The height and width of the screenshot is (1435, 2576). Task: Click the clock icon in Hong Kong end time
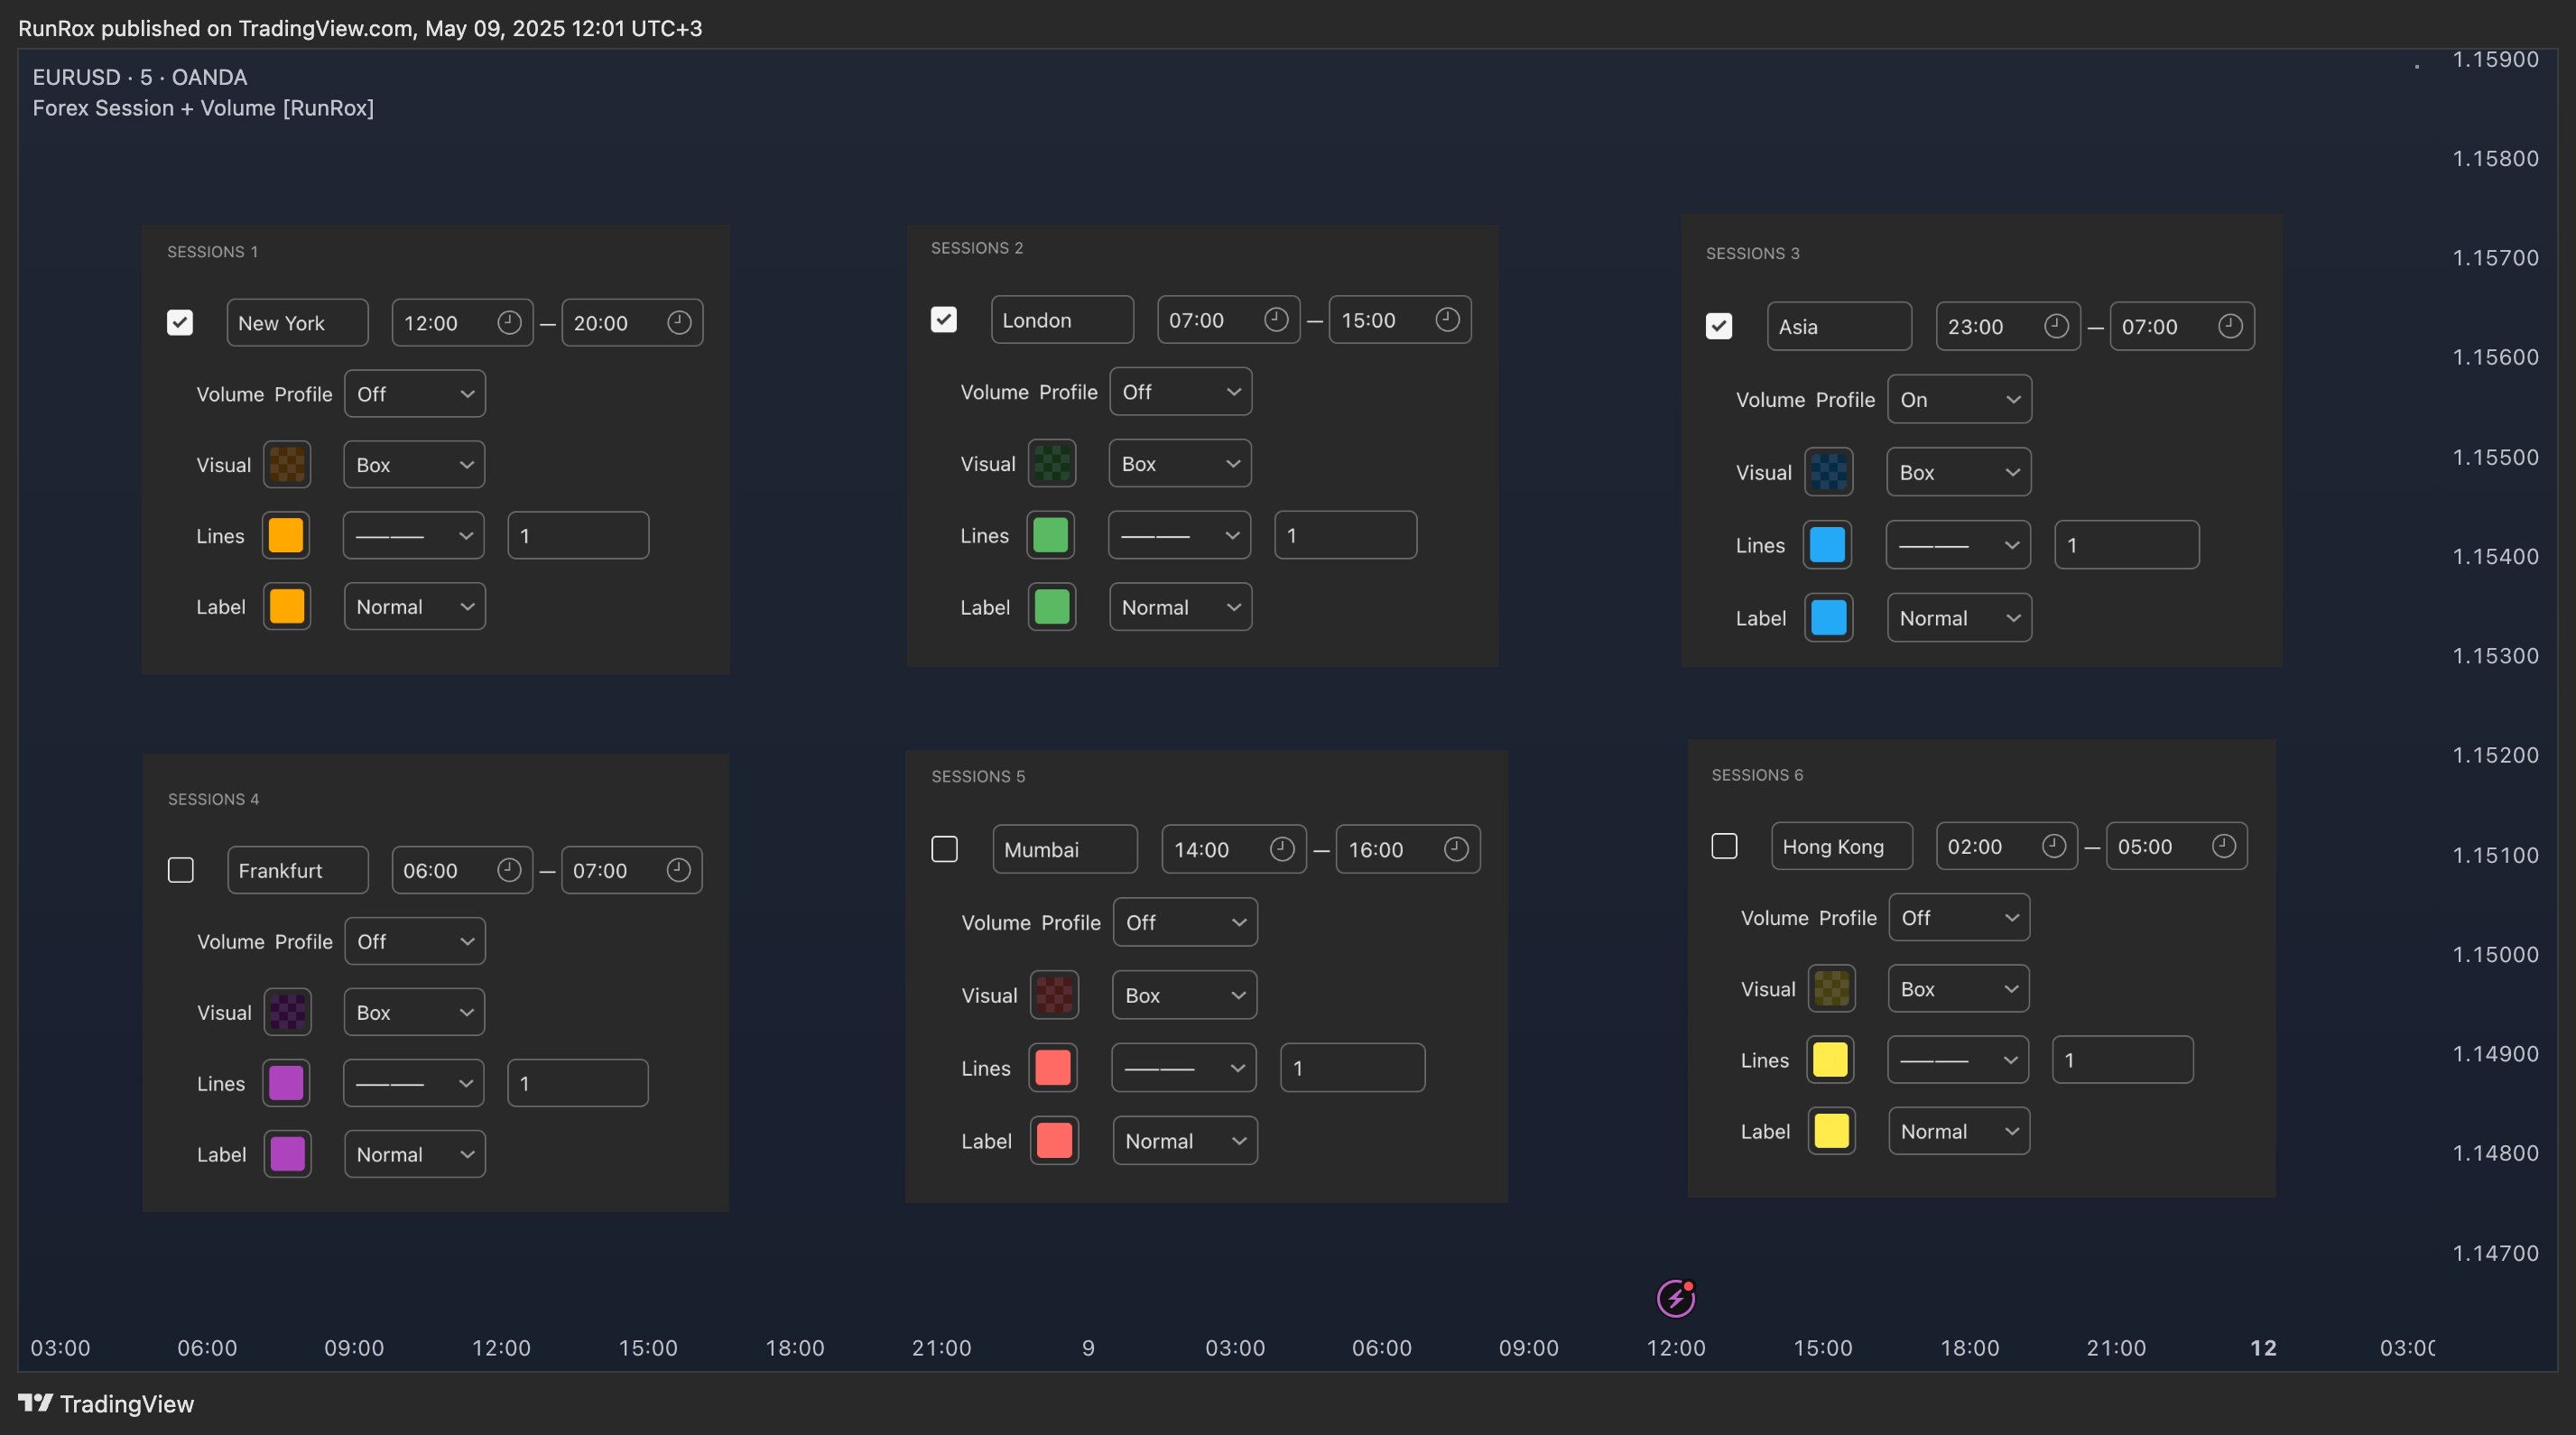(2223, 846)
